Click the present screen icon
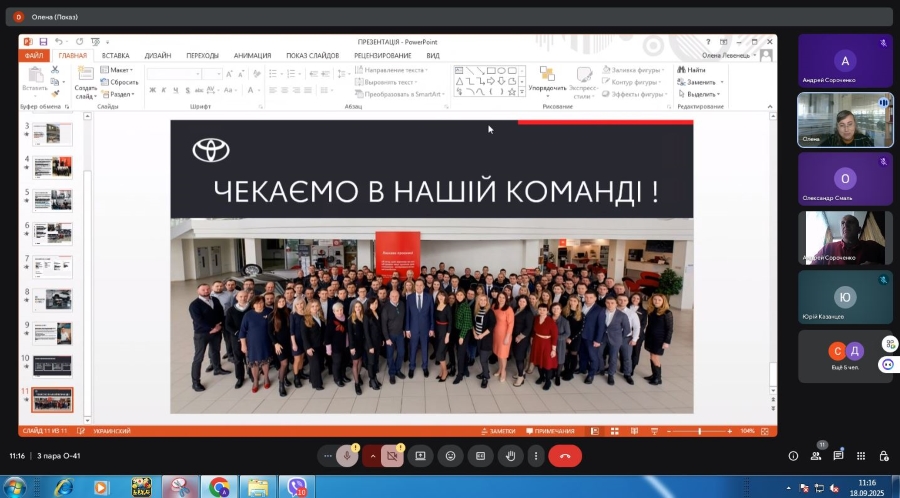The width and height of the screenshot is (900, 498). [420, 456]
